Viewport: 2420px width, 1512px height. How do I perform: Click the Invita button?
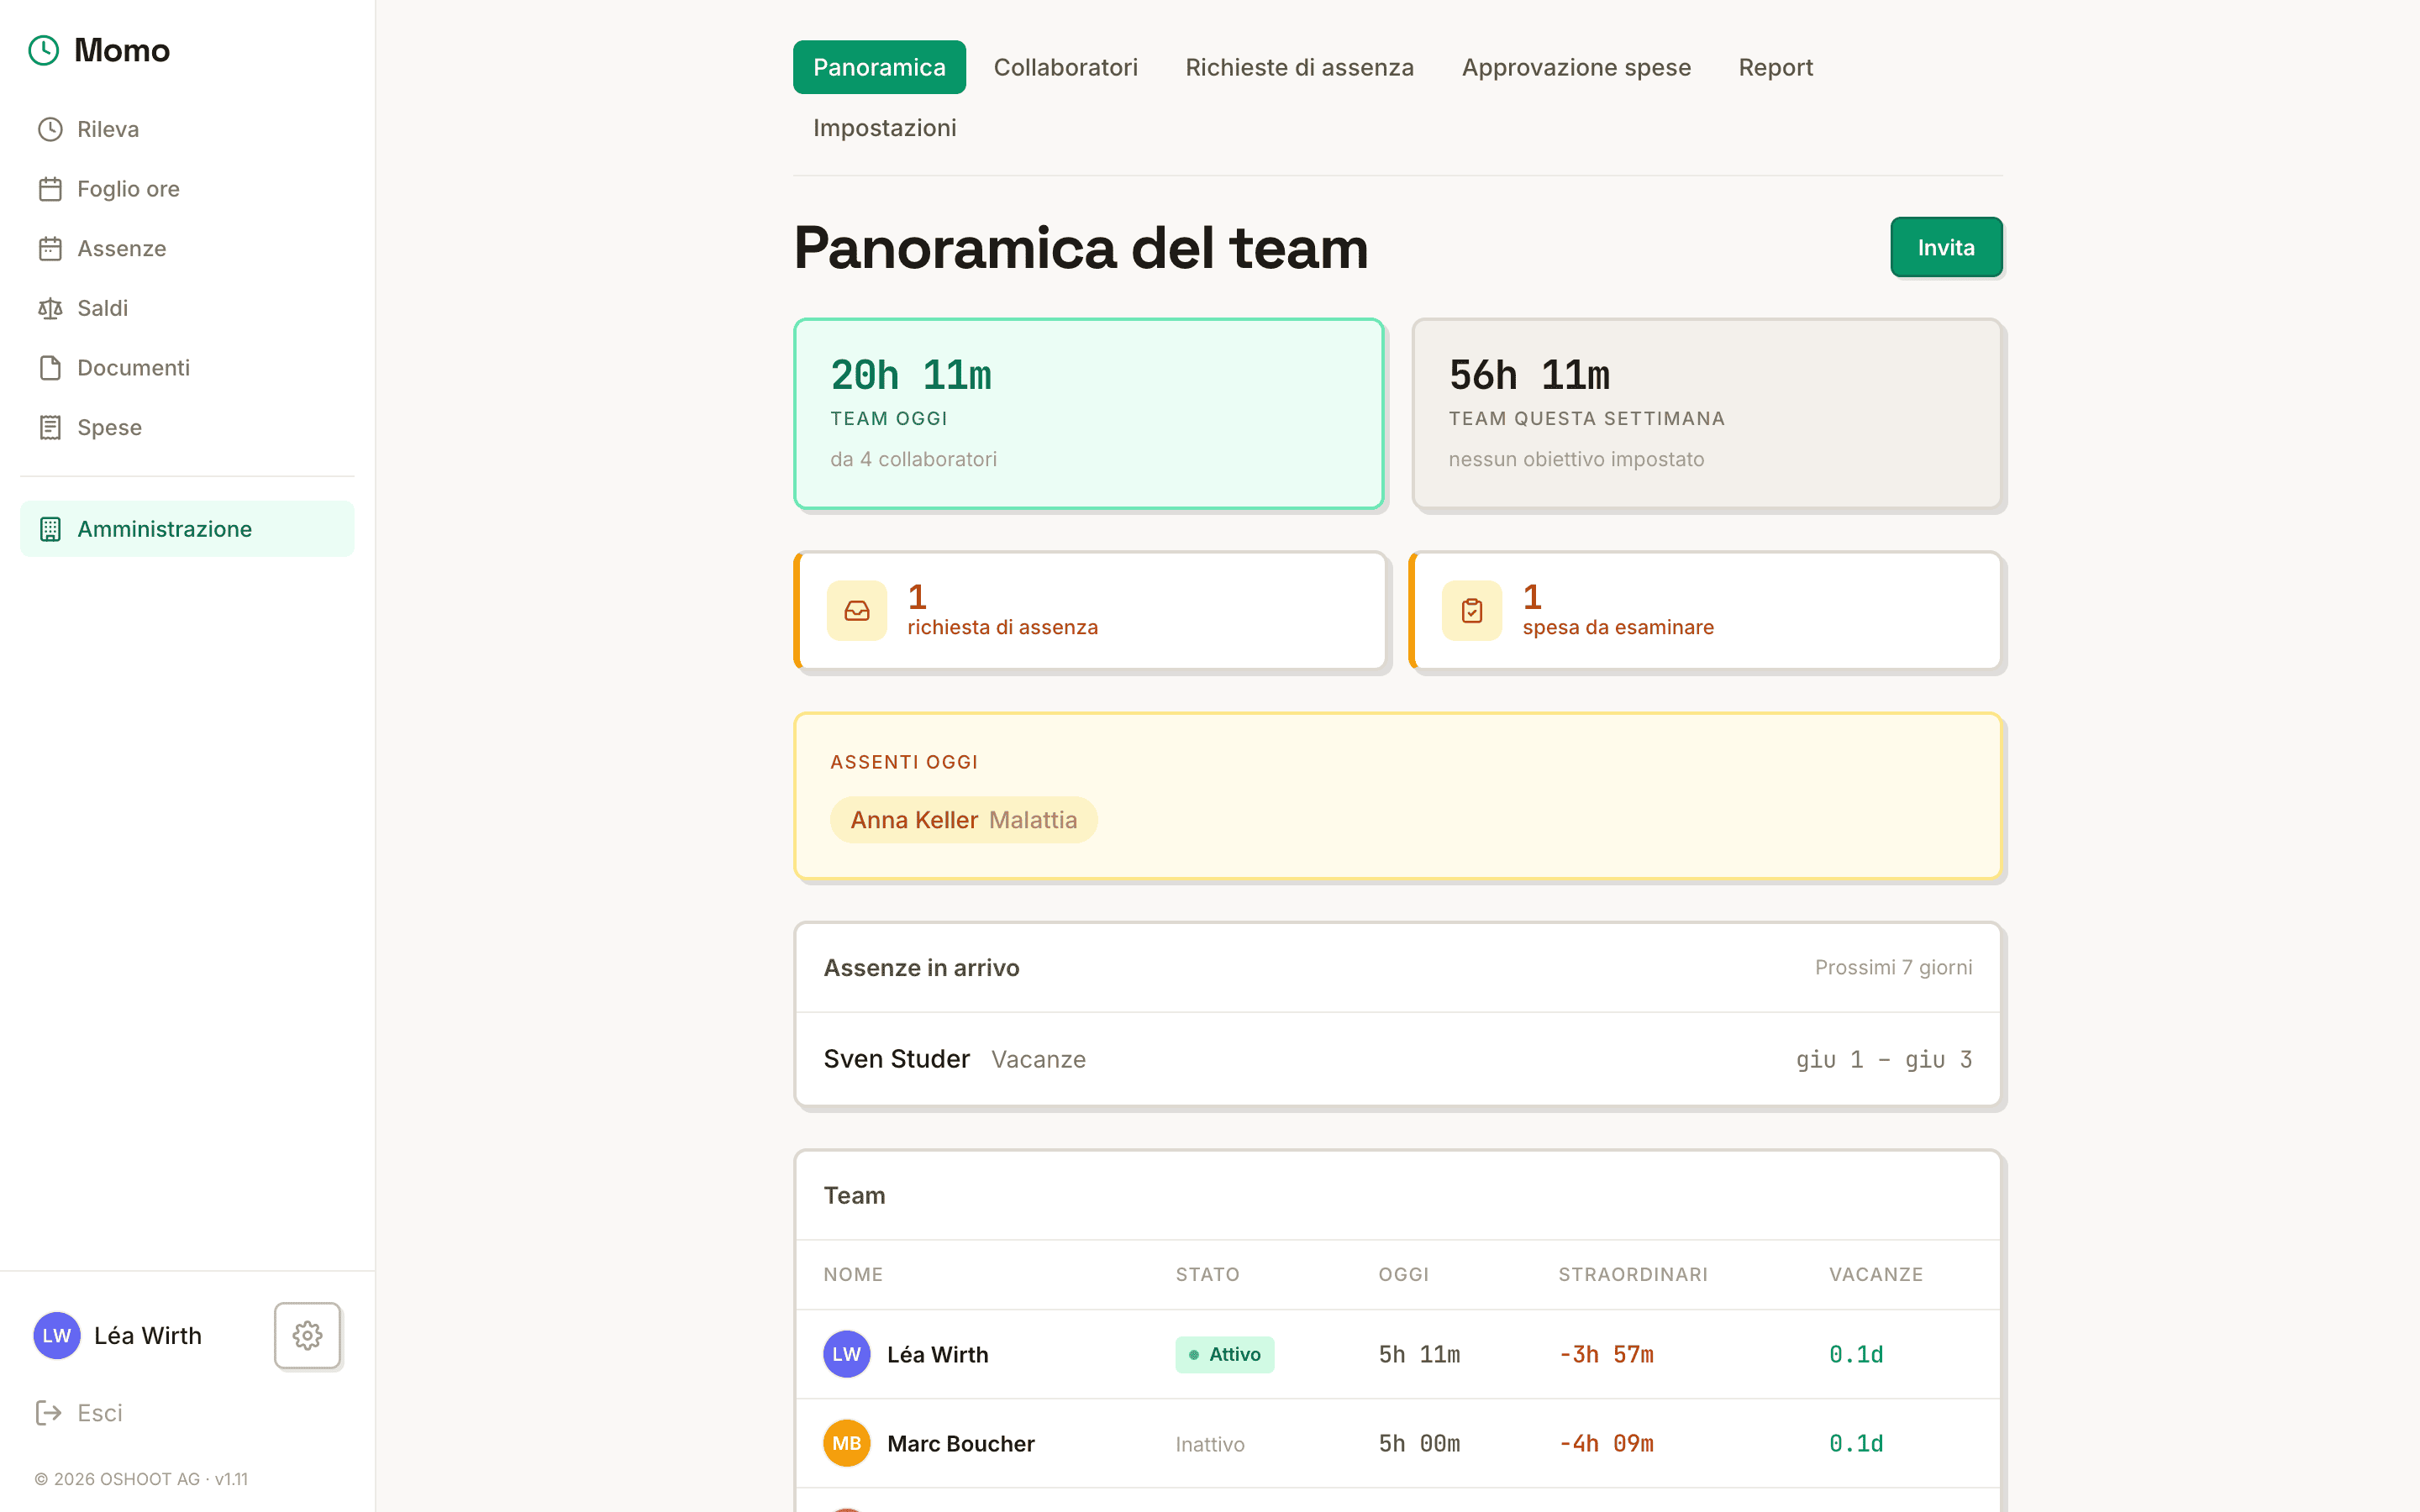click(1946, 247)
